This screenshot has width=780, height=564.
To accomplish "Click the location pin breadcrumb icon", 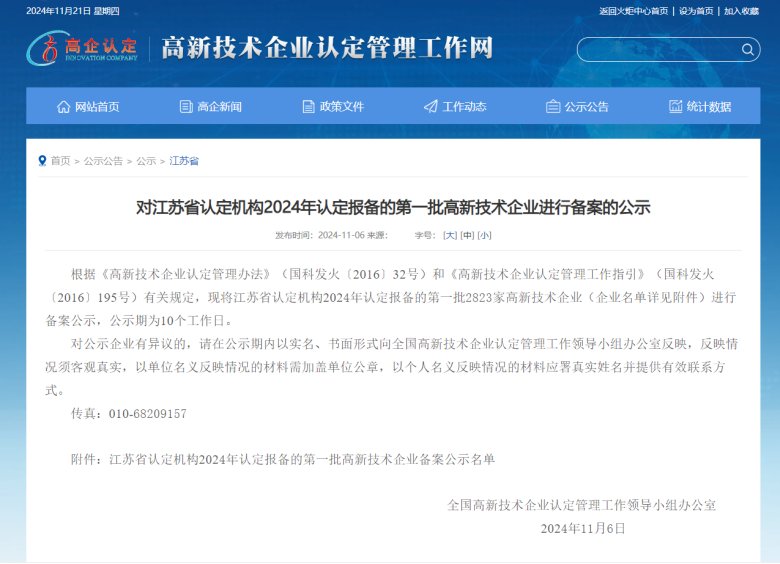I will pos(42,161).
